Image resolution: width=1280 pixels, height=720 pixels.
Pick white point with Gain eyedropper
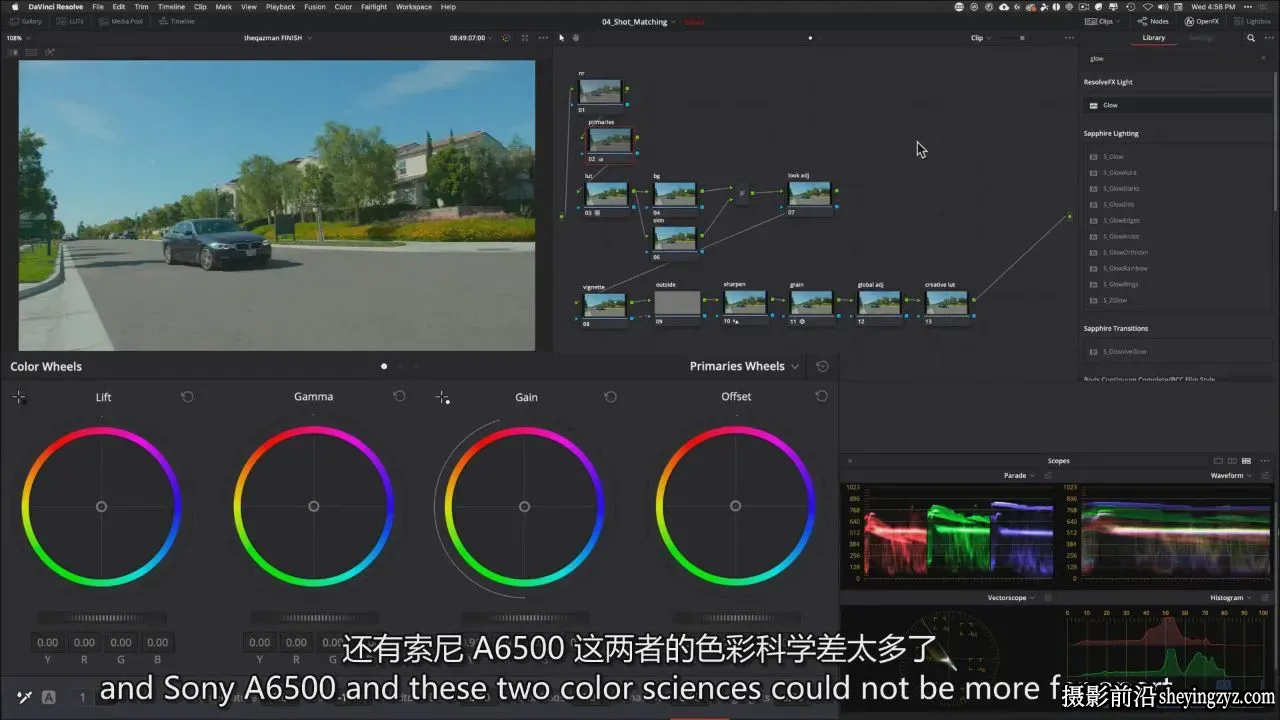click(443, 398)
